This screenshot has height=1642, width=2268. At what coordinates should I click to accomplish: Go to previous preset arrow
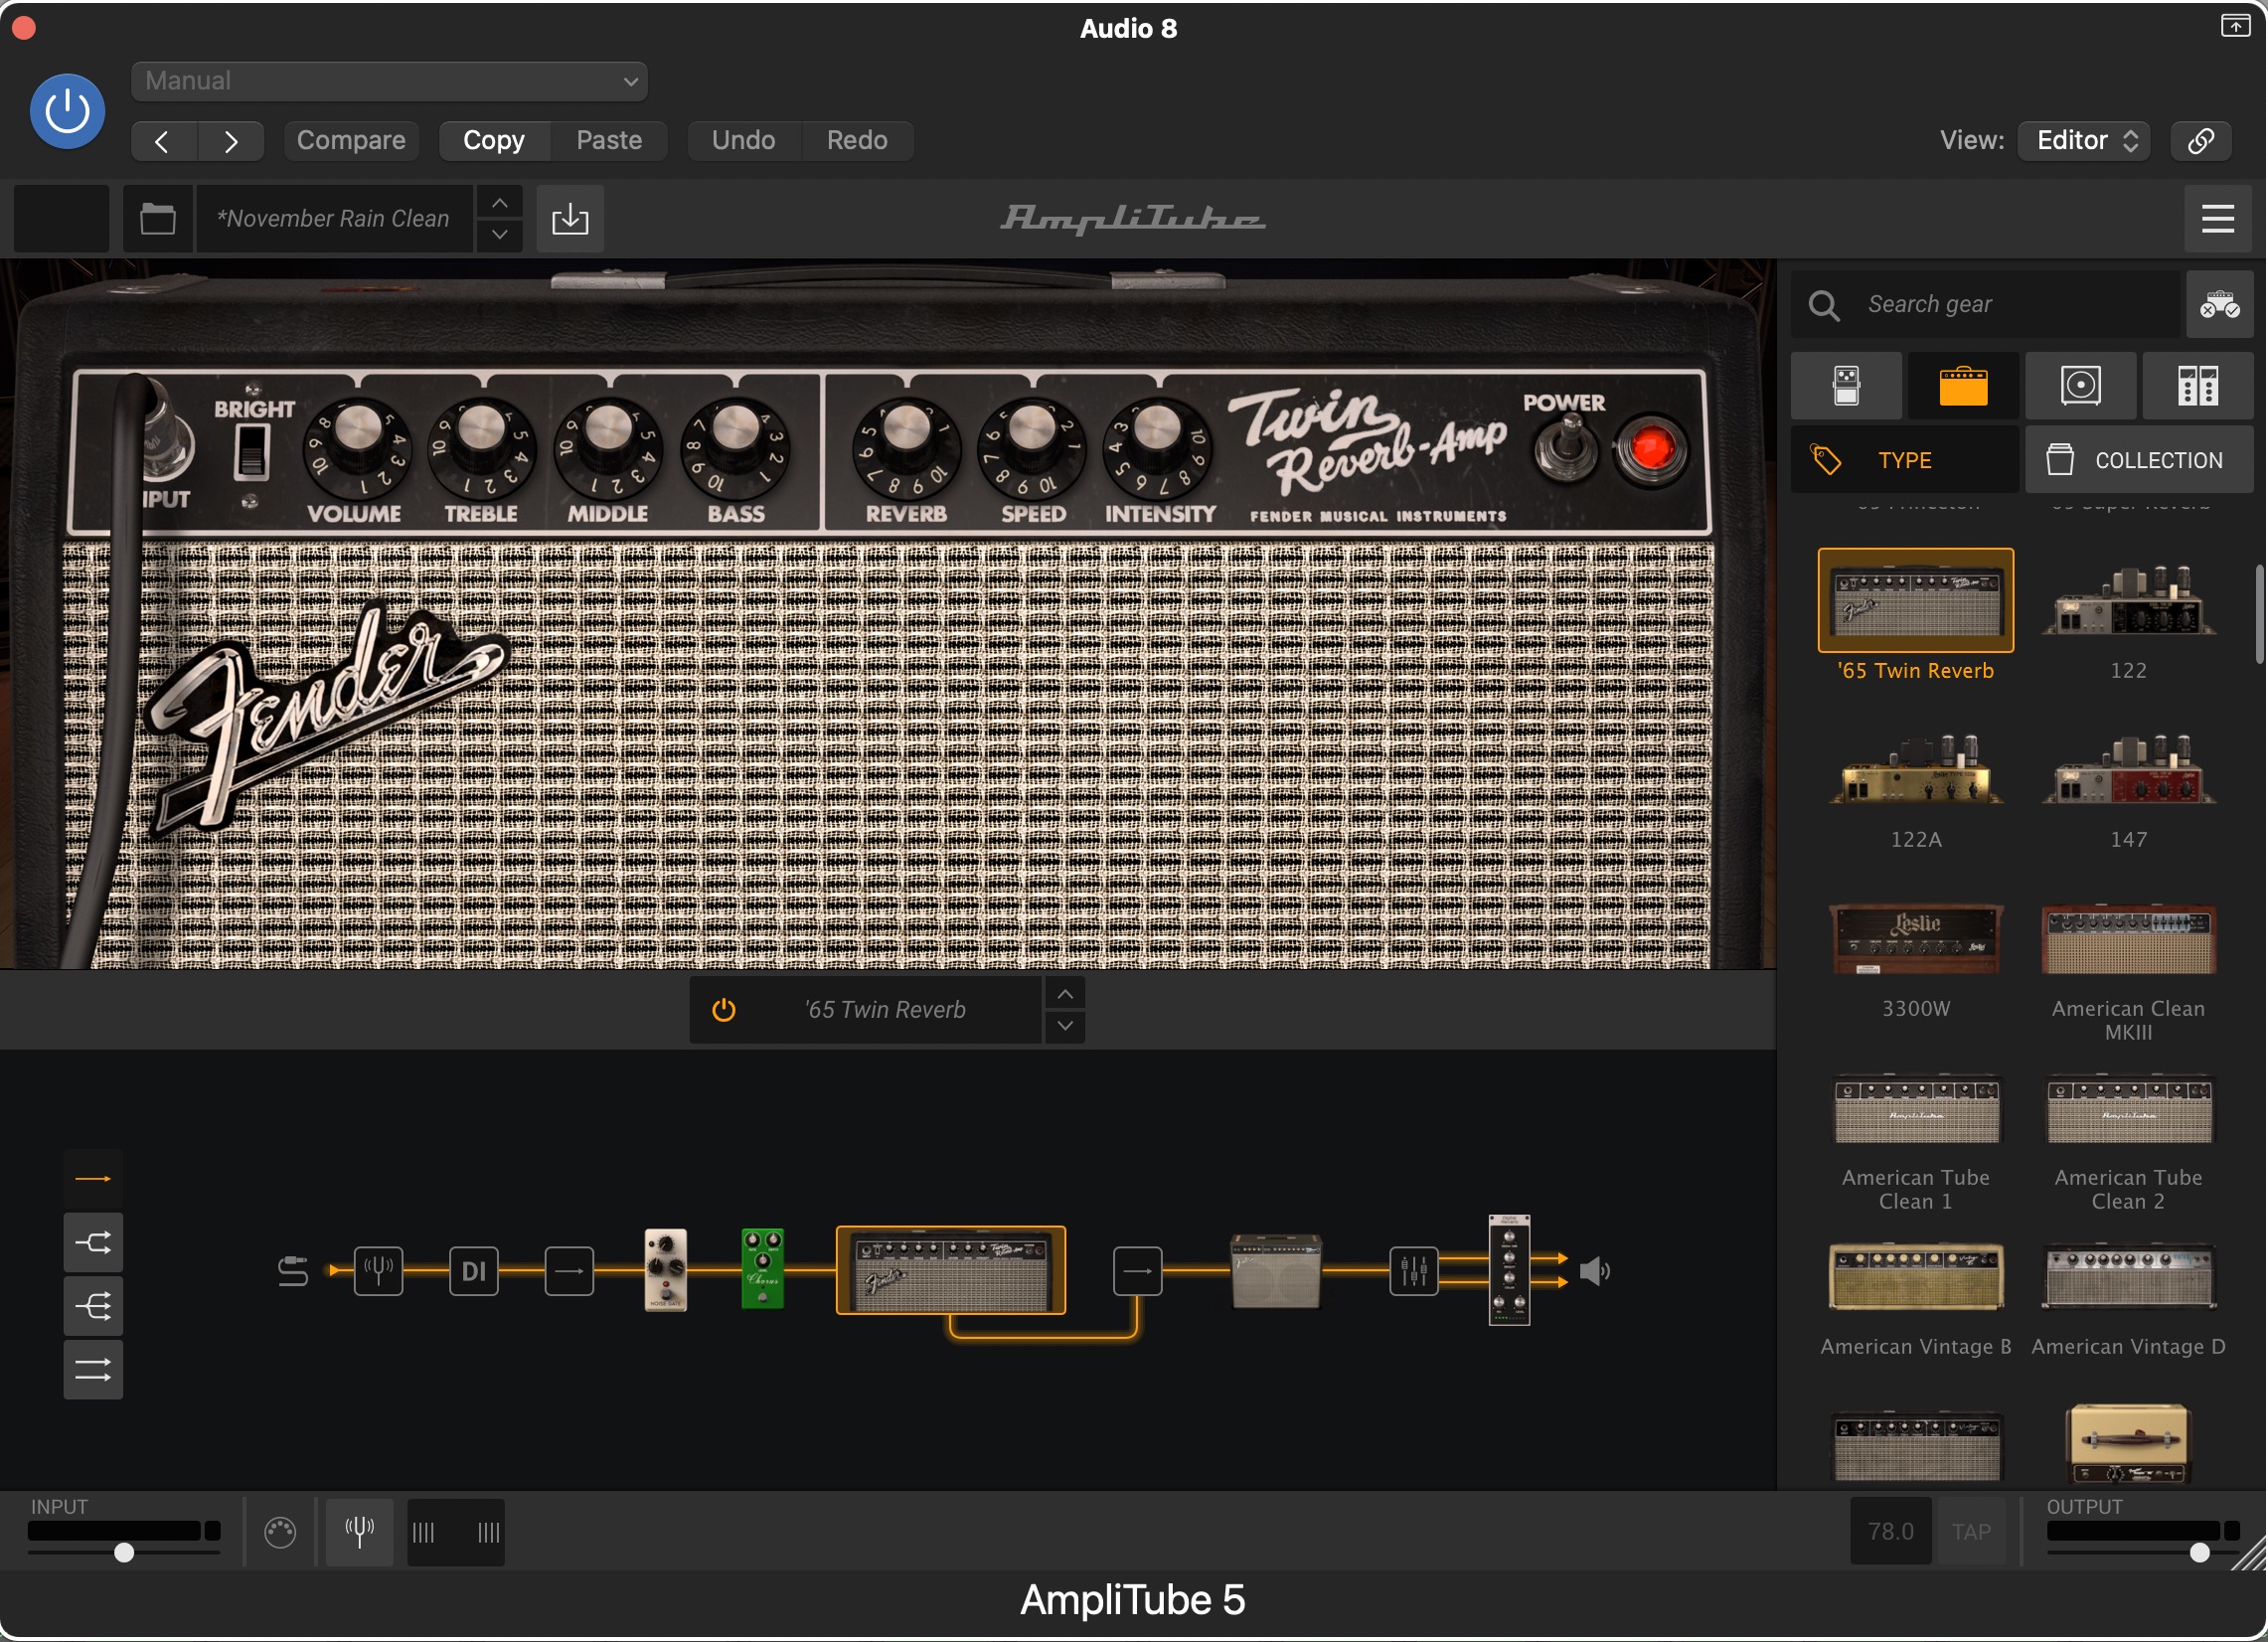click(163, 141)
